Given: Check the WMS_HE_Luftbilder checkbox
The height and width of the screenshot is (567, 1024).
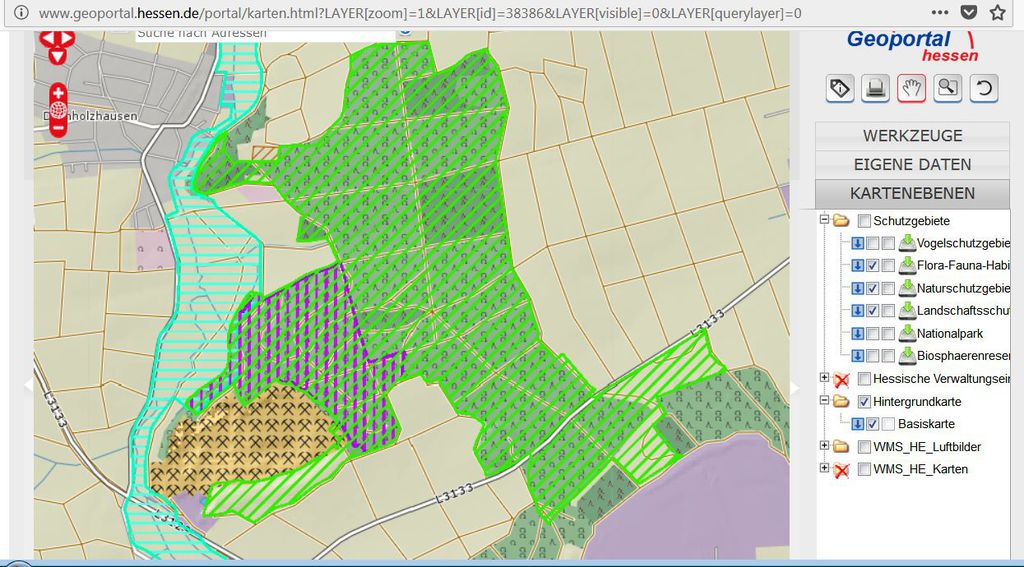Looking at the screenshot, I should pos(865,446).
